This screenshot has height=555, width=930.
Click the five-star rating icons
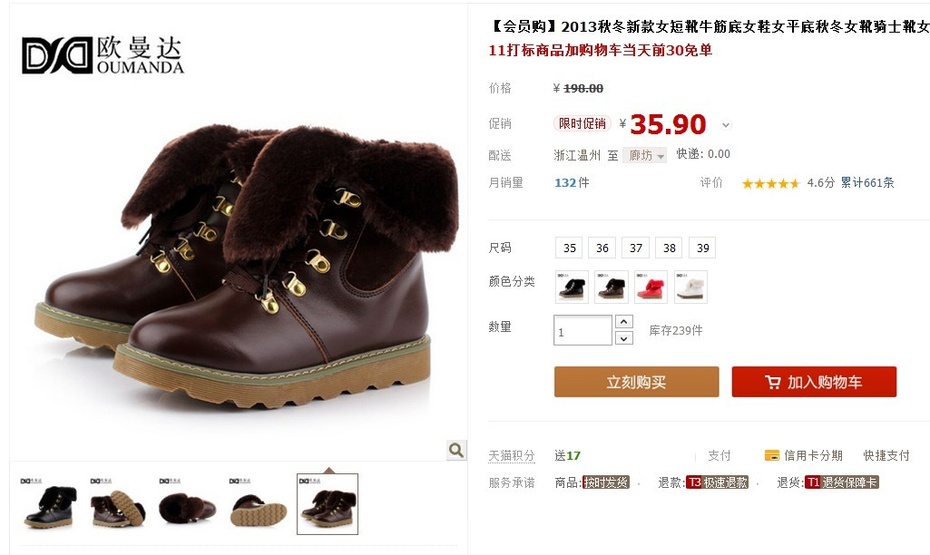point(770,183)
